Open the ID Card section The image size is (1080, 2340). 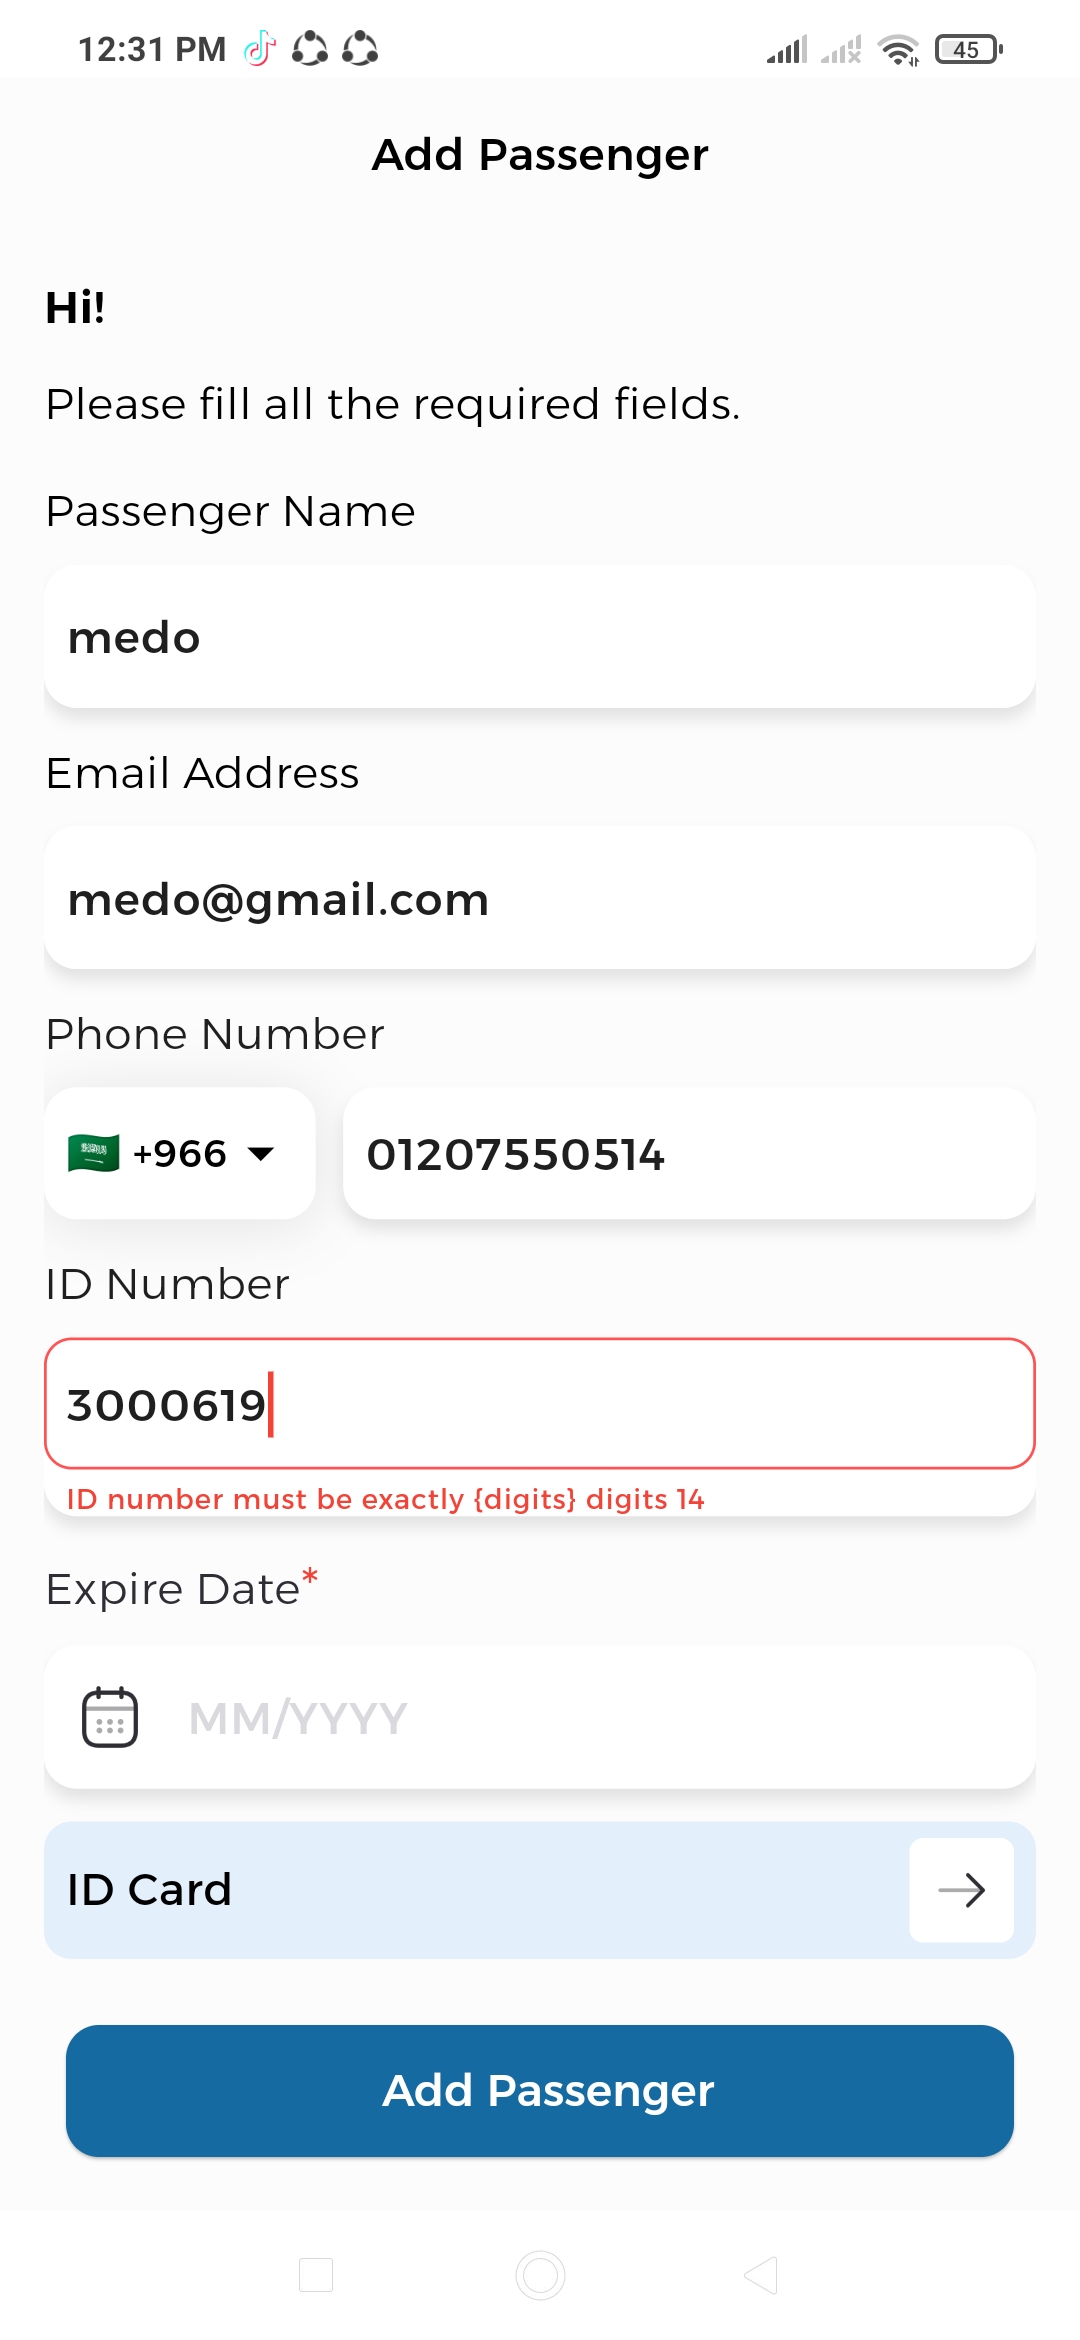click(x=470, y=1890)
